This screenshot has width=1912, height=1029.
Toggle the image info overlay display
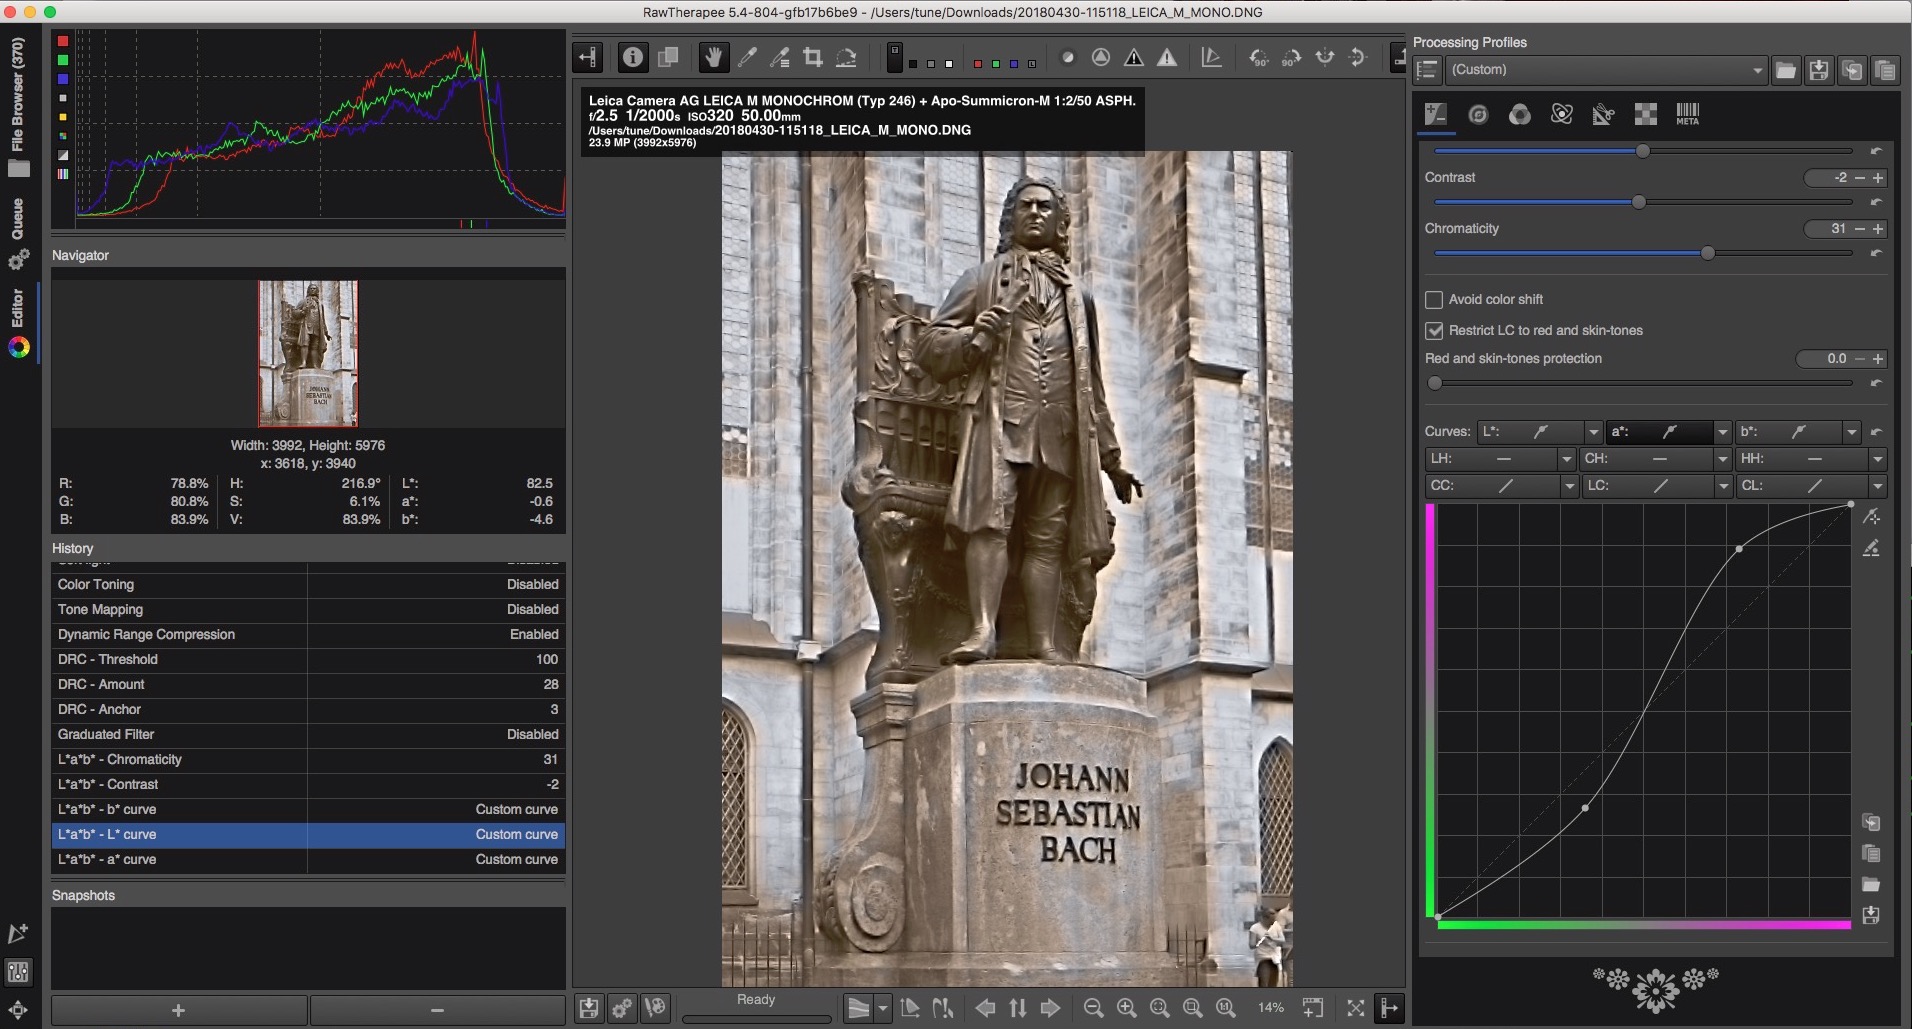click(x=632, y=57)
